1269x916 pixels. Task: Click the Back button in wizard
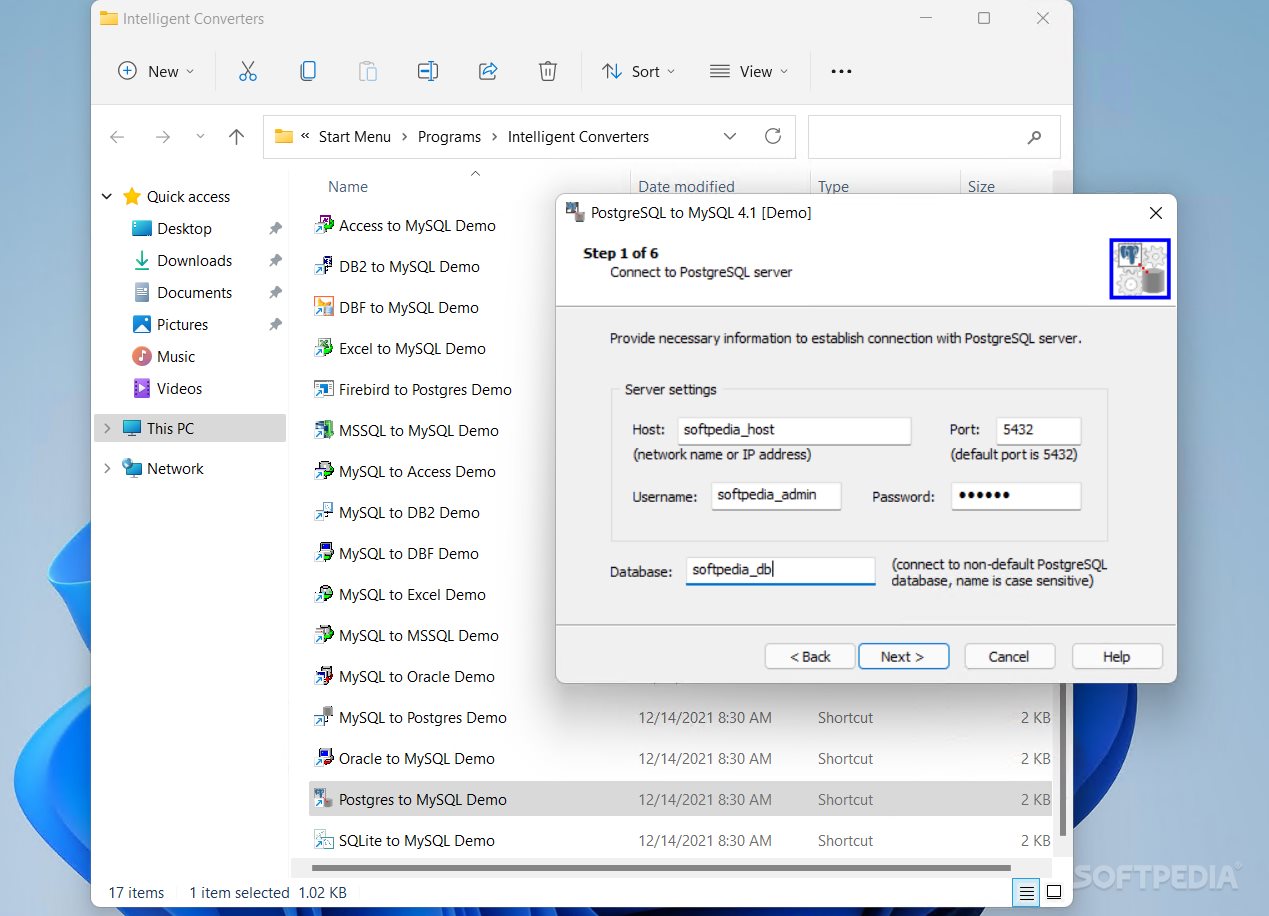tap(810, 656)
